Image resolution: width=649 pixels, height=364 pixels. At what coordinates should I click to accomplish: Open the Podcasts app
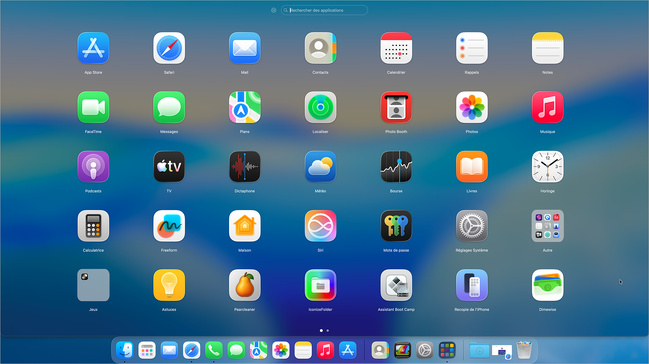pyautogui.click(x=93, y=166)
